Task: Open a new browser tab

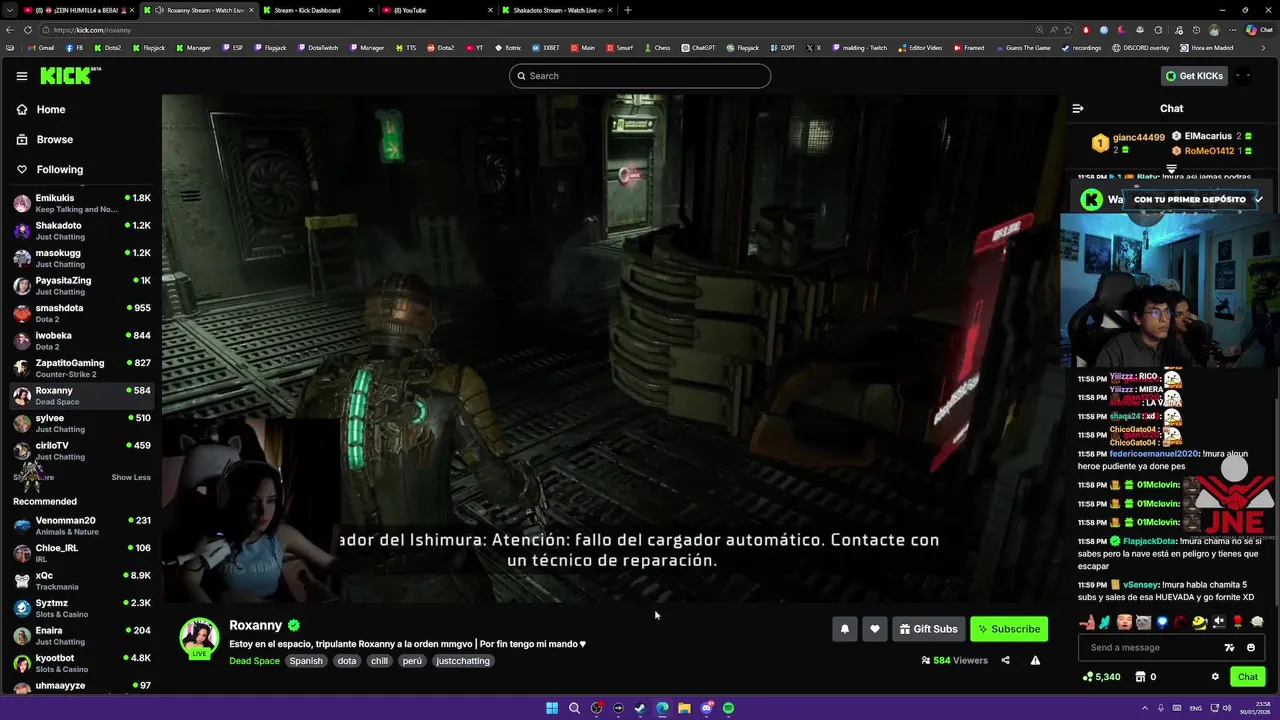Action: [628, 10]
